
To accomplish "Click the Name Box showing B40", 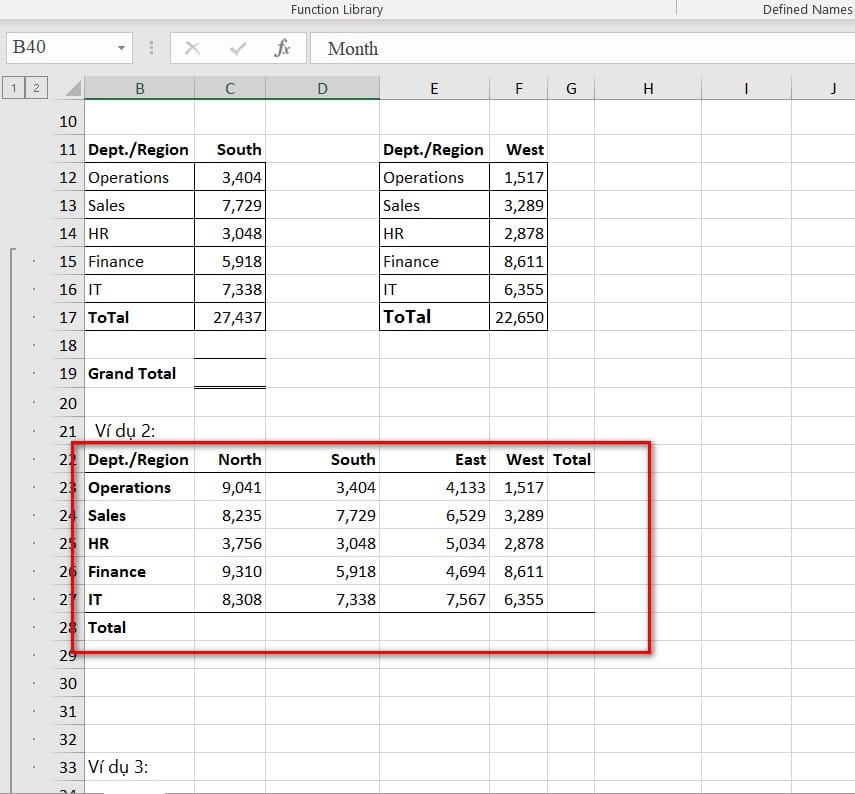I will tap(60, 48).
